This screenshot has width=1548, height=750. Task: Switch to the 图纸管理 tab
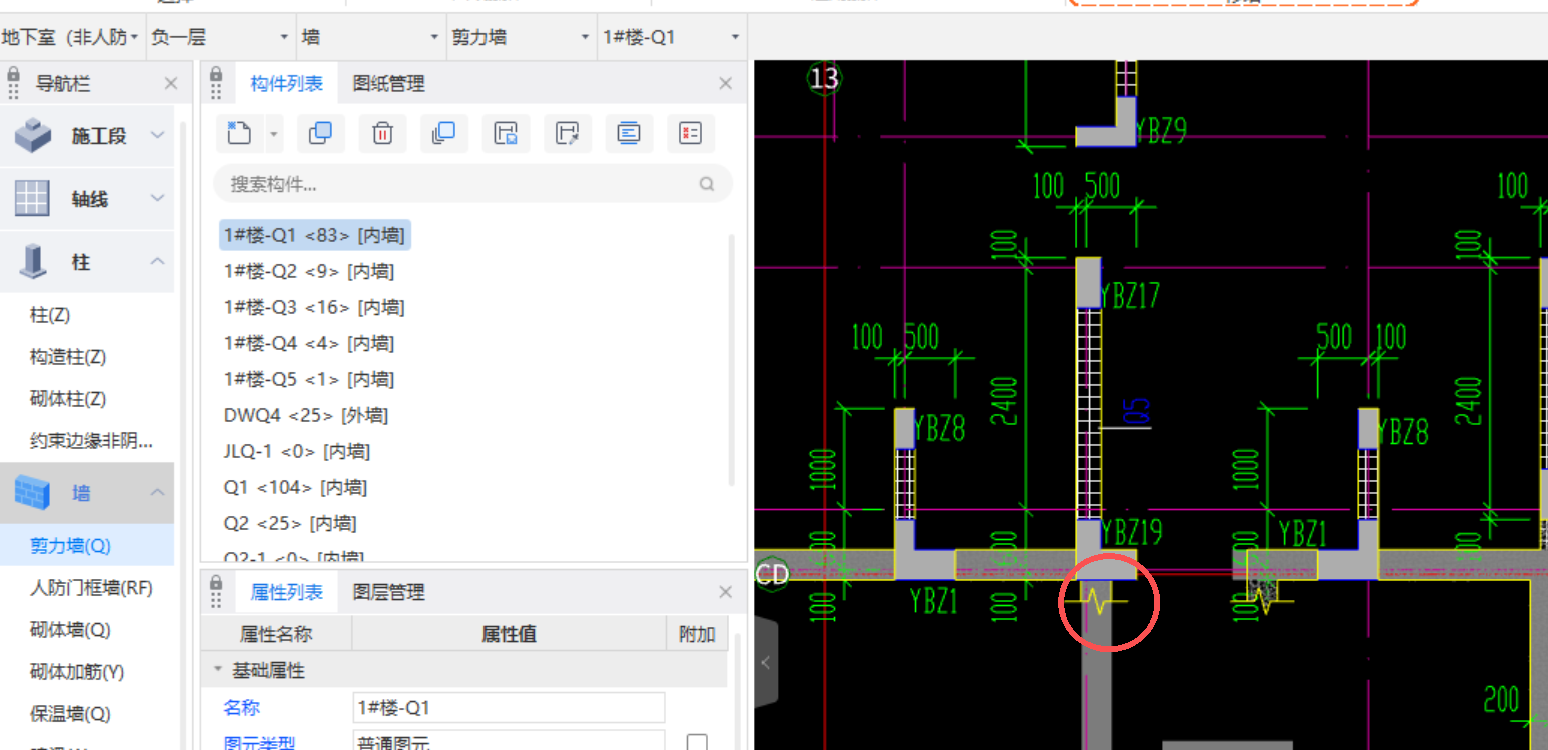388,84
